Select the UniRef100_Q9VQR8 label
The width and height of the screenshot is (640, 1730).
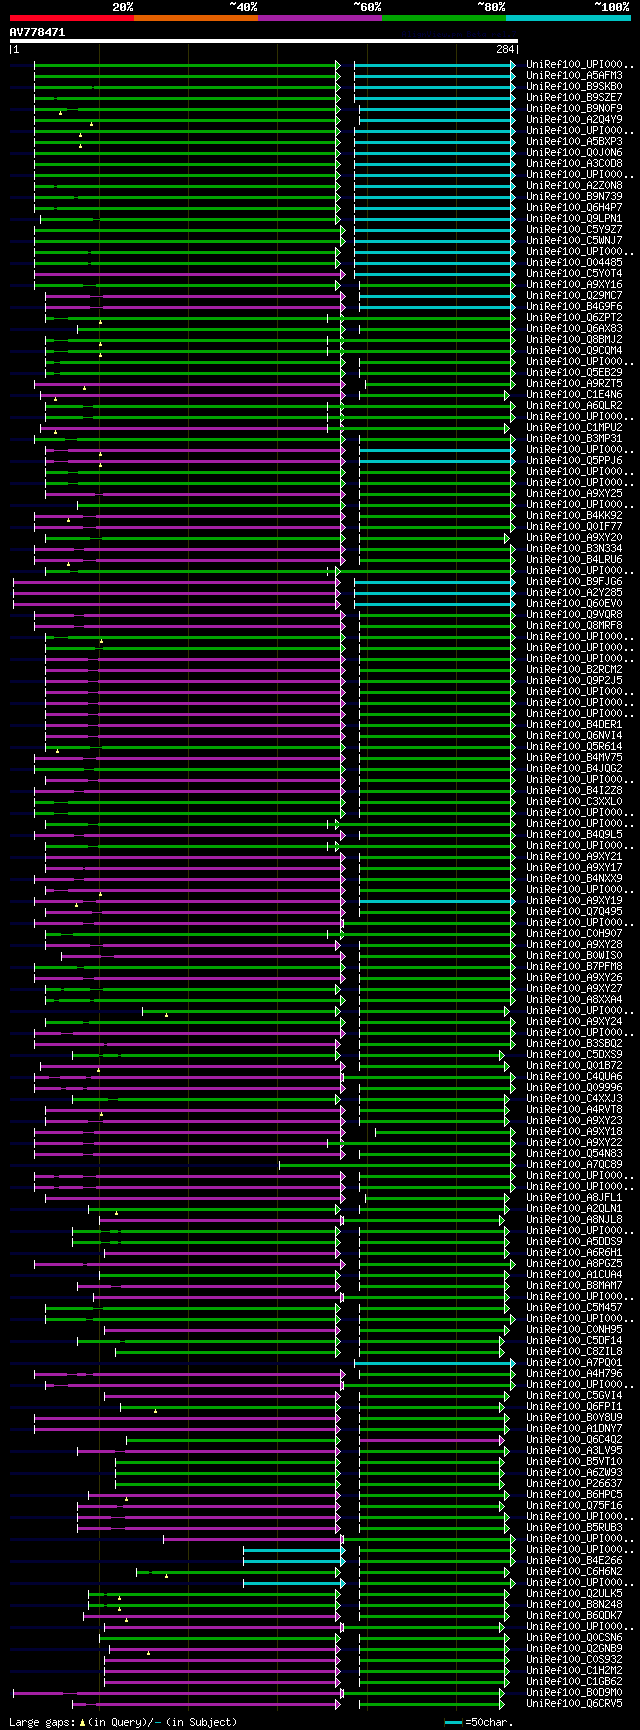574,614
